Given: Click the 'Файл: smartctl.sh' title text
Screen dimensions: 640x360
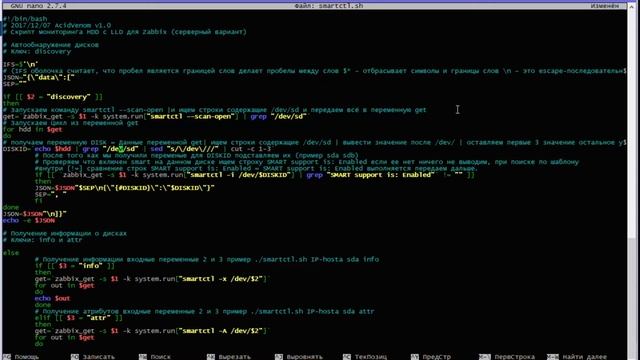Looking at the screenshot, I should coord(329,6).
